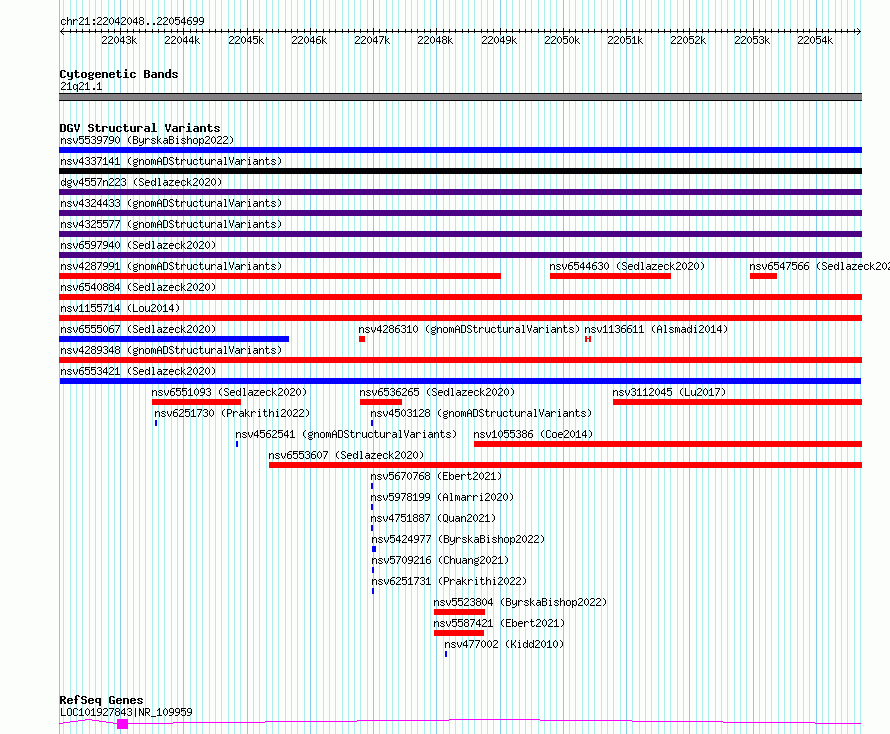Click nsv4287991 (gnomADStructuralVariants) label
The image size is (890, 734).
click(x=171, y=266)
